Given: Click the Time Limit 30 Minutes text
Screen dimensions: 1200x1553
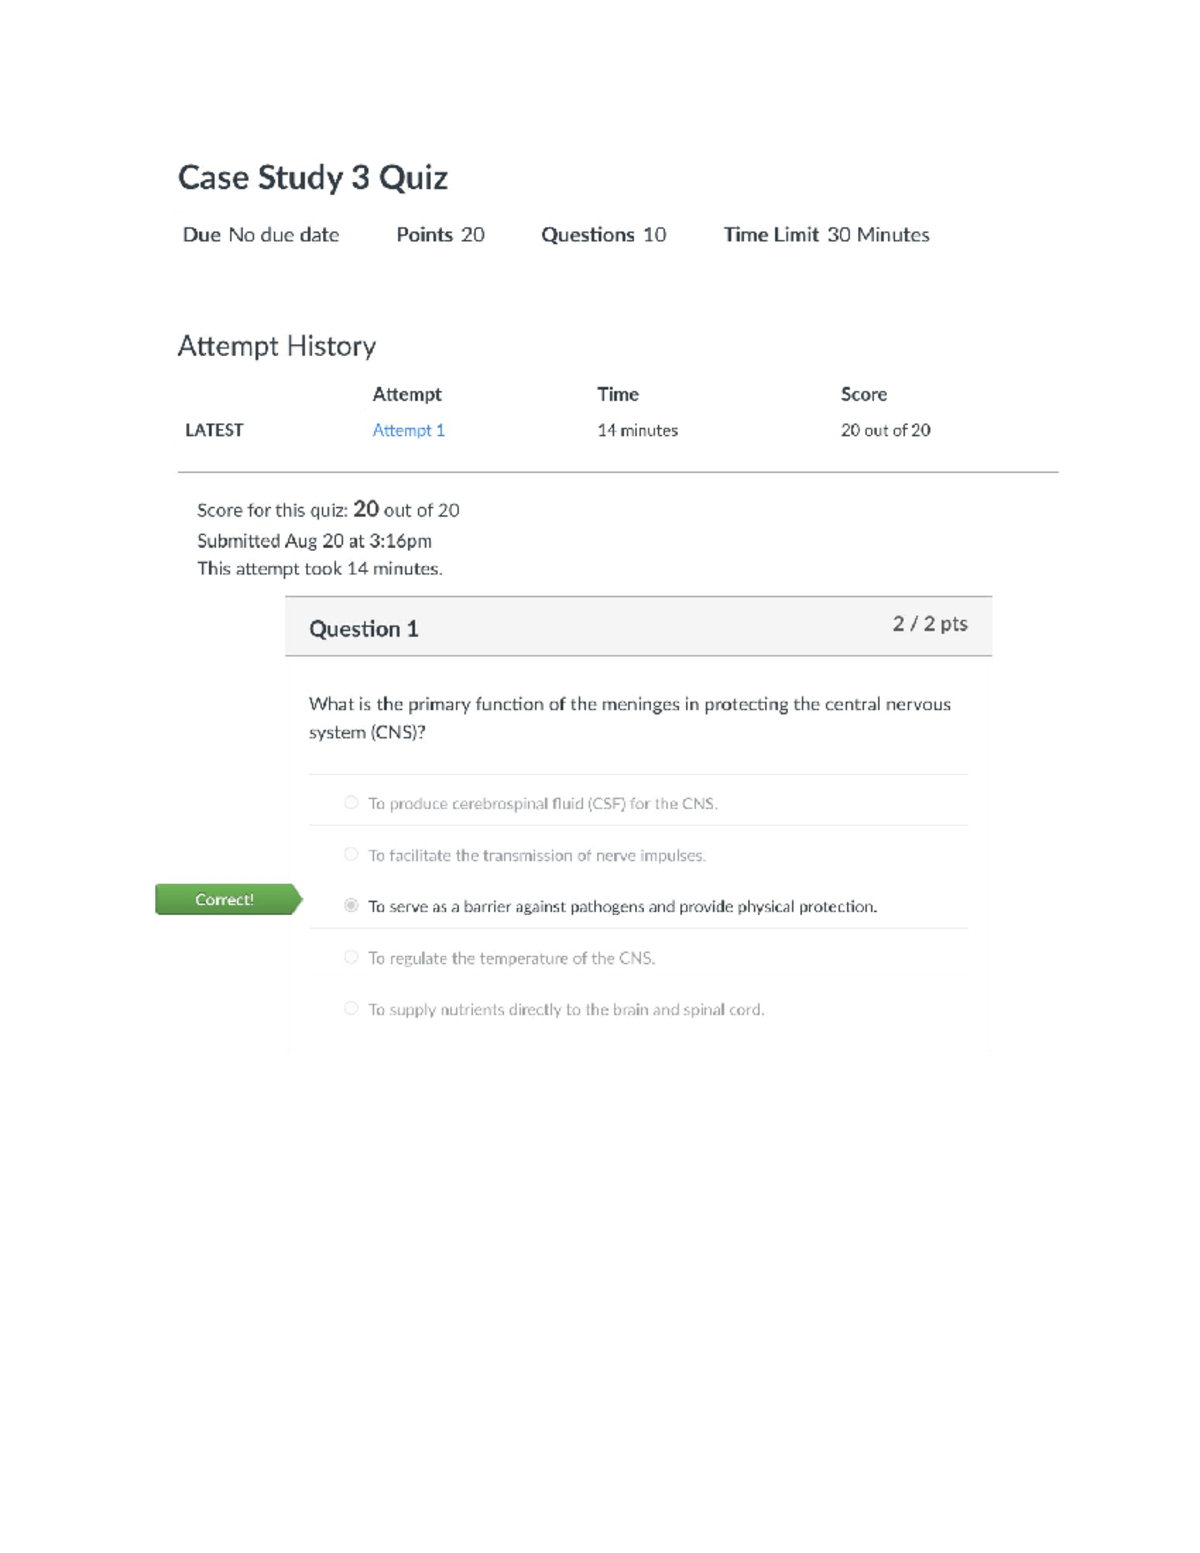Looking at the screenshot, I should tap(826, 235).
